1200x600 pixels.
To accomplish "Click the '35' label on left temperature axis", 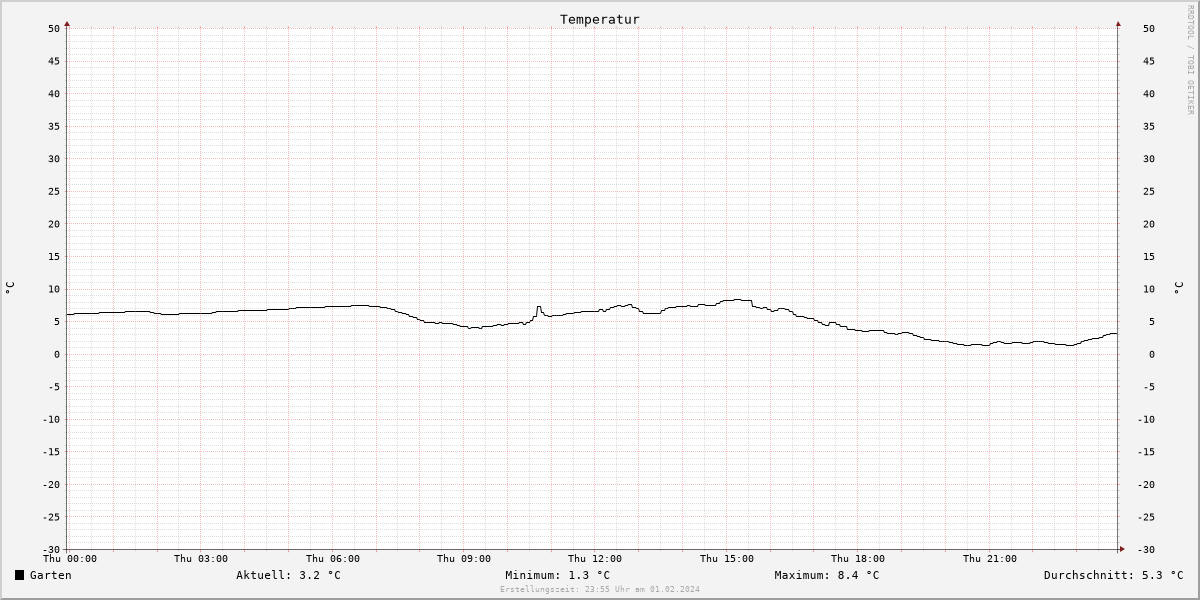I will coord(54,126).
